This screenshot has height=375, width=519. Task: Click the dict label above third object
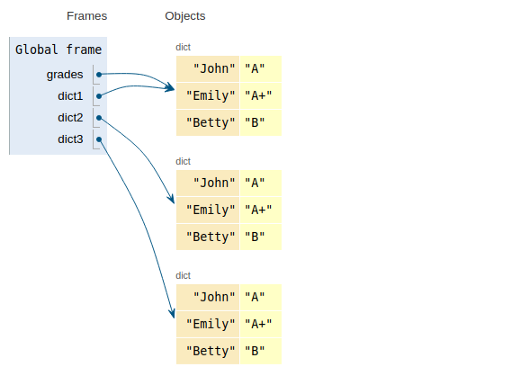(183, 276)
